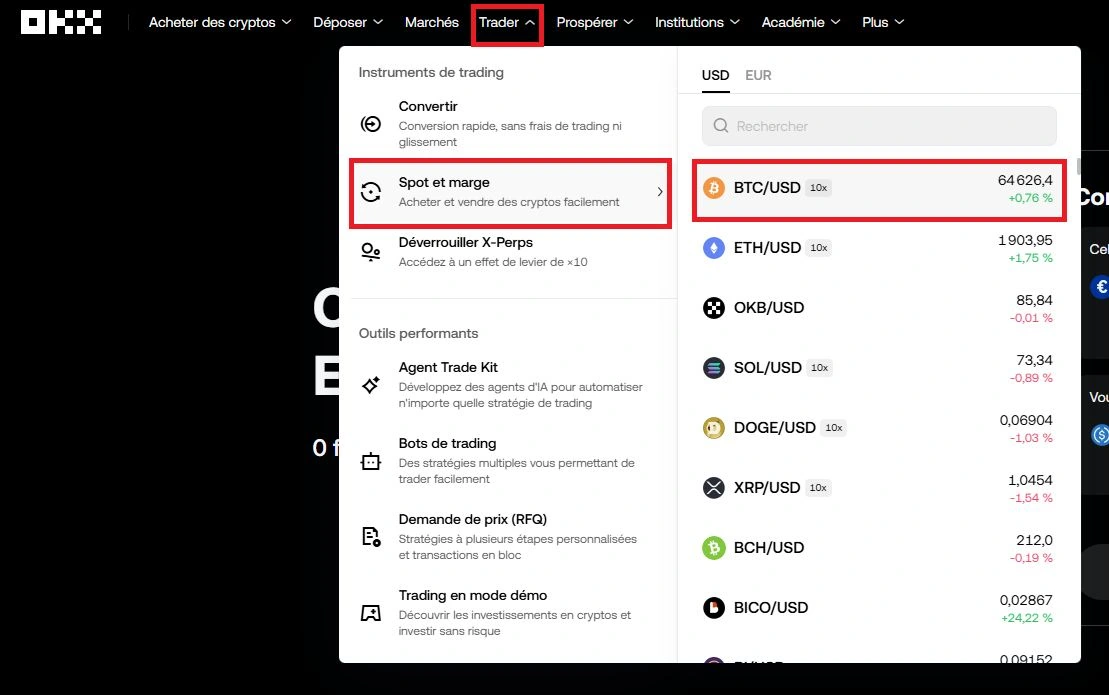Screen dimensions: 1109x695
Task: Click the OKX logo
Action: pyautogui.click(x=61, y=22)
